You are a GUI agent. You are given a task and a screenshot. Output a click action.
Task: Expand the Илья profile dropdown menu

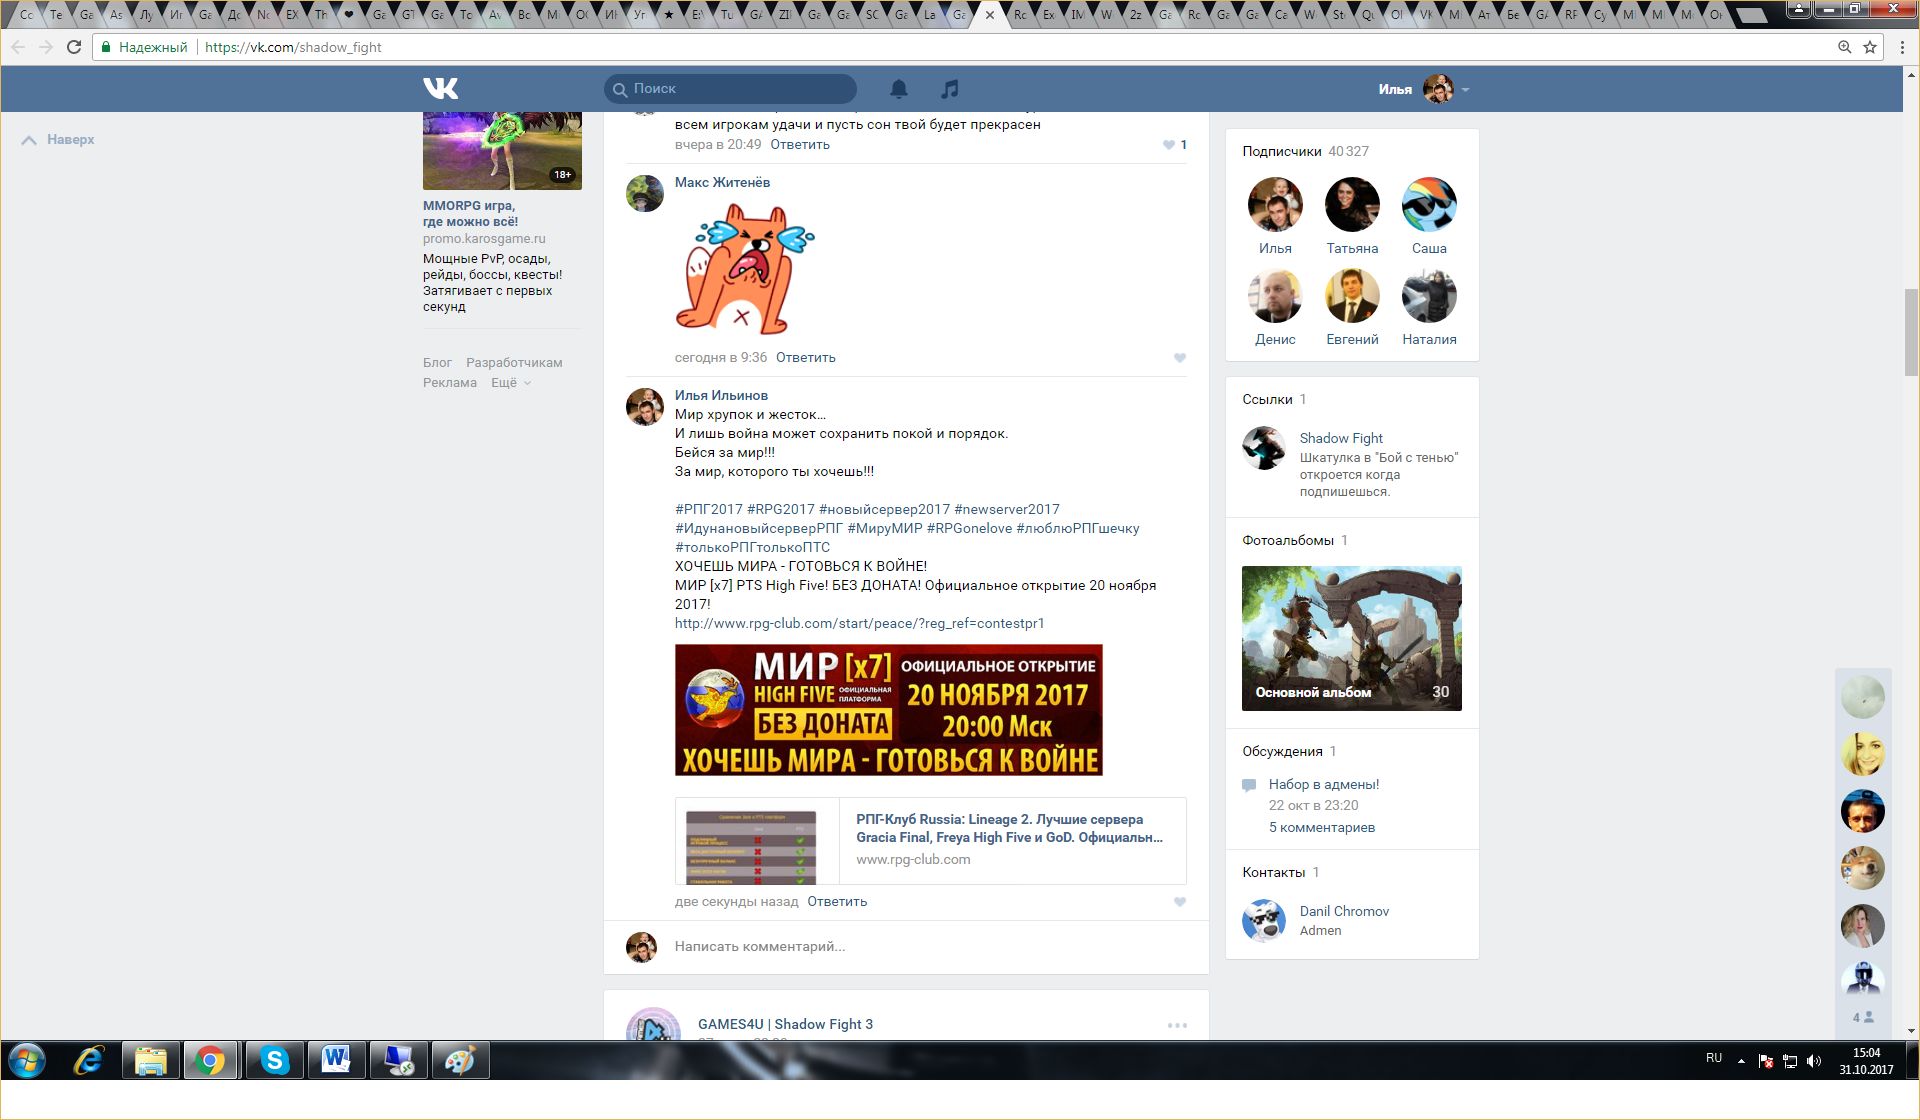(x=1465, y=89)
